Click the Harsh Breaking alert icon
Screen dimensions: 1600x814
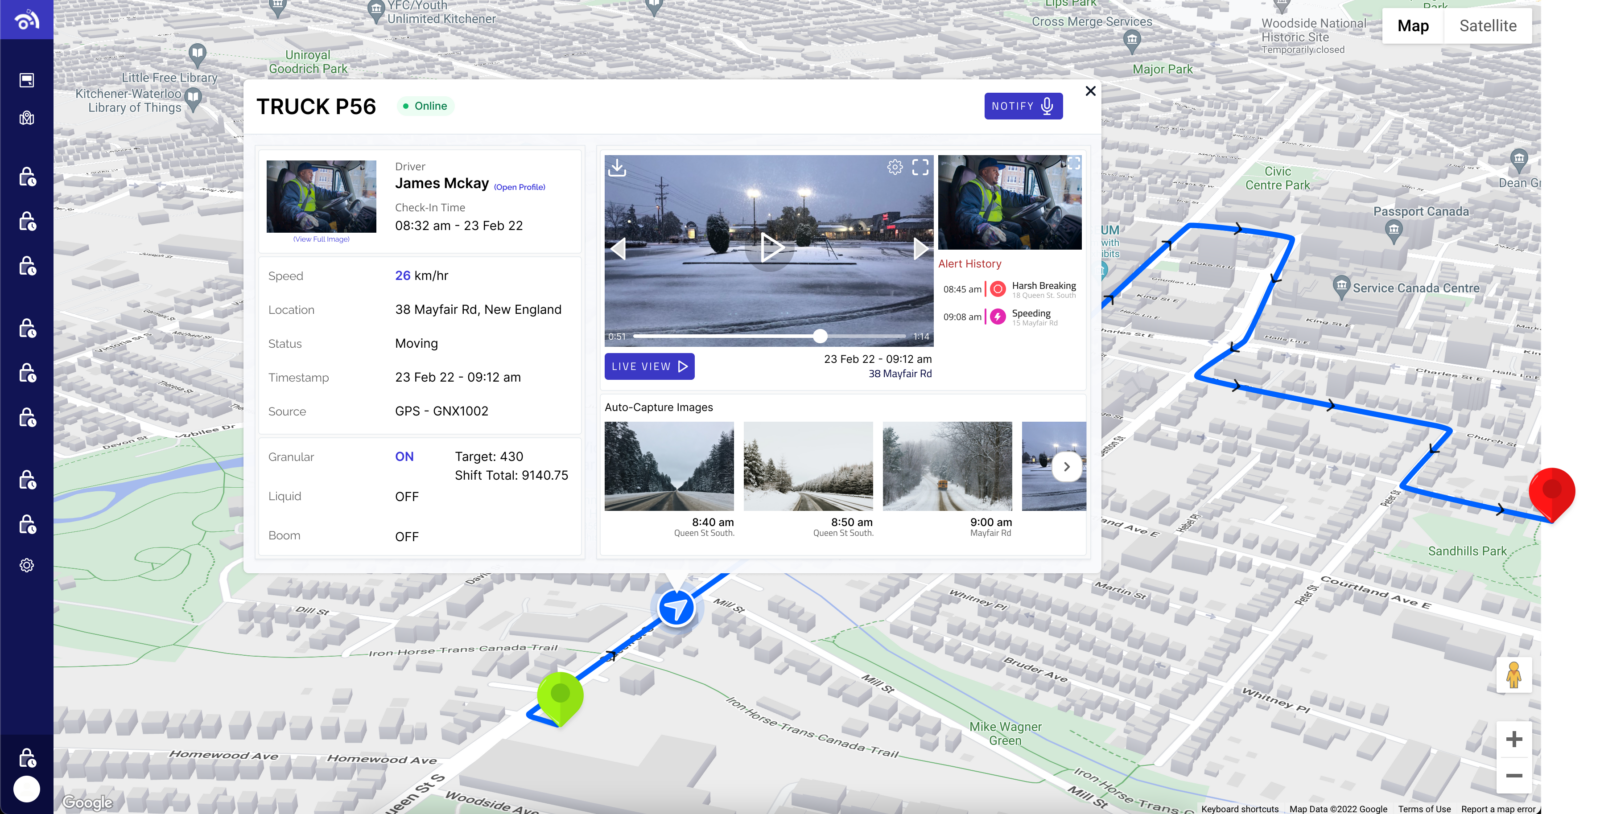pyautogui.click(x=998, y=289)
